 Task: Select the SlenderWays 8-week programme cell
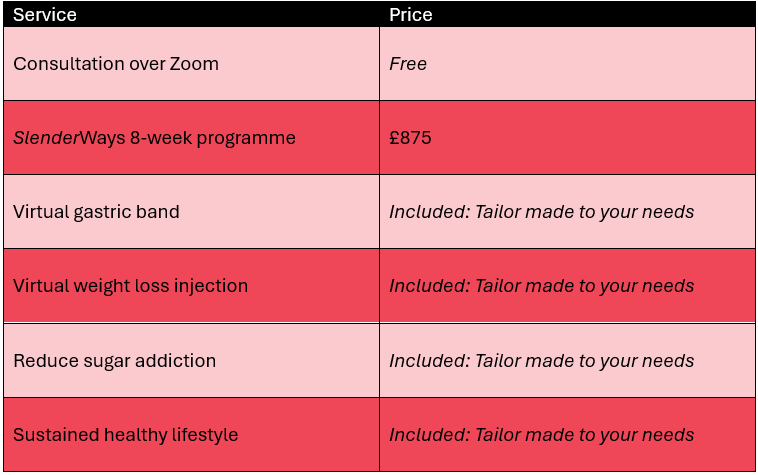(x=154, y=138)
